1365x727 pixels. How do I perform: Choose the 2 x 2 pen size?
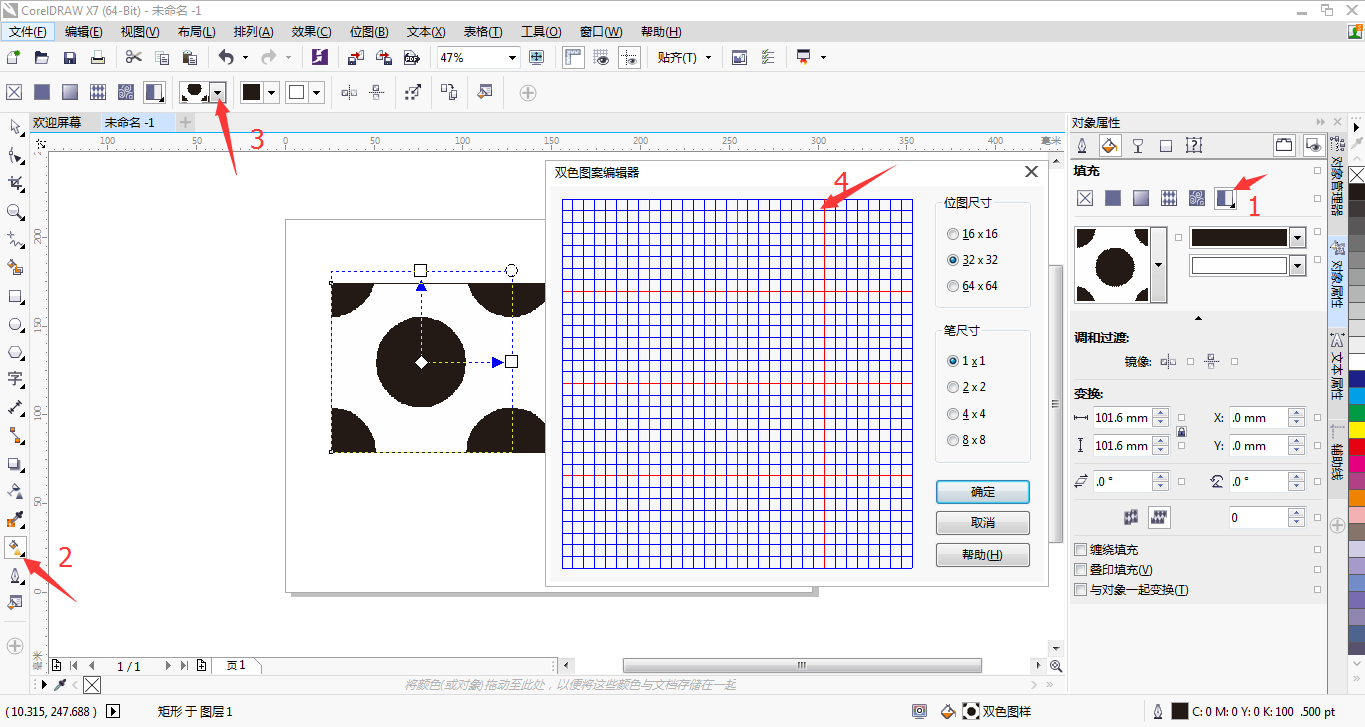point(952,387)
